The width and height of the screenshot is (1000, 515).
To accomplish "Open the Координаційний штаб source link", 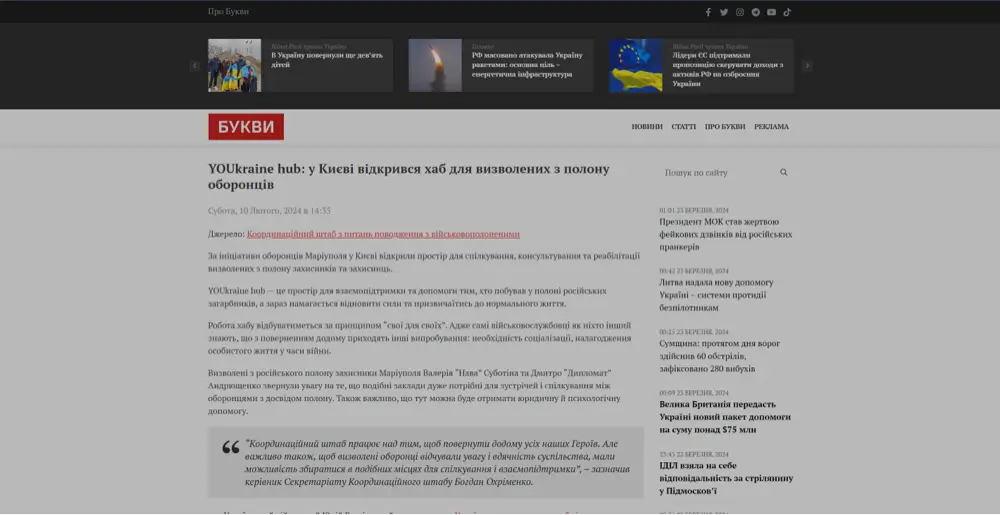I will pyautogui.click(x=383, y=234).
